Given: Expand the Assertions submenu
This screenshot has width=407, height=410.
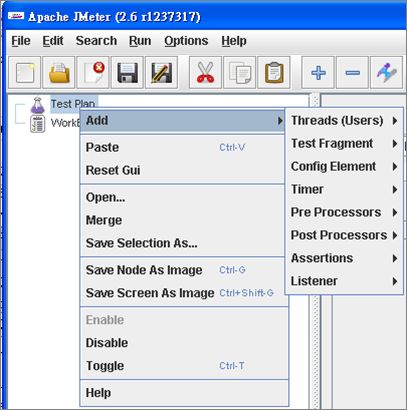Looking at the screenshot, I should point(344,258).
